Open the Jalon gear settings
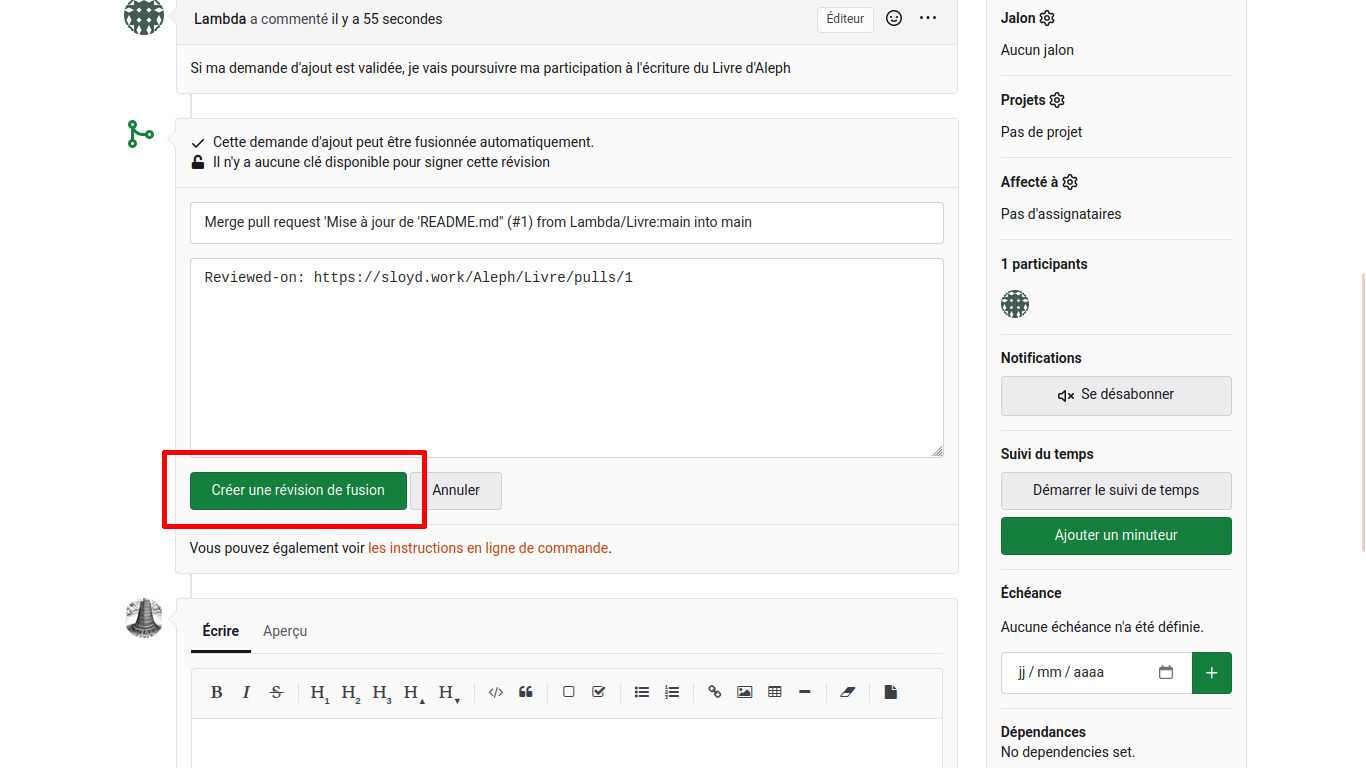The image size is (1366, 768). tap(1047, 18)
